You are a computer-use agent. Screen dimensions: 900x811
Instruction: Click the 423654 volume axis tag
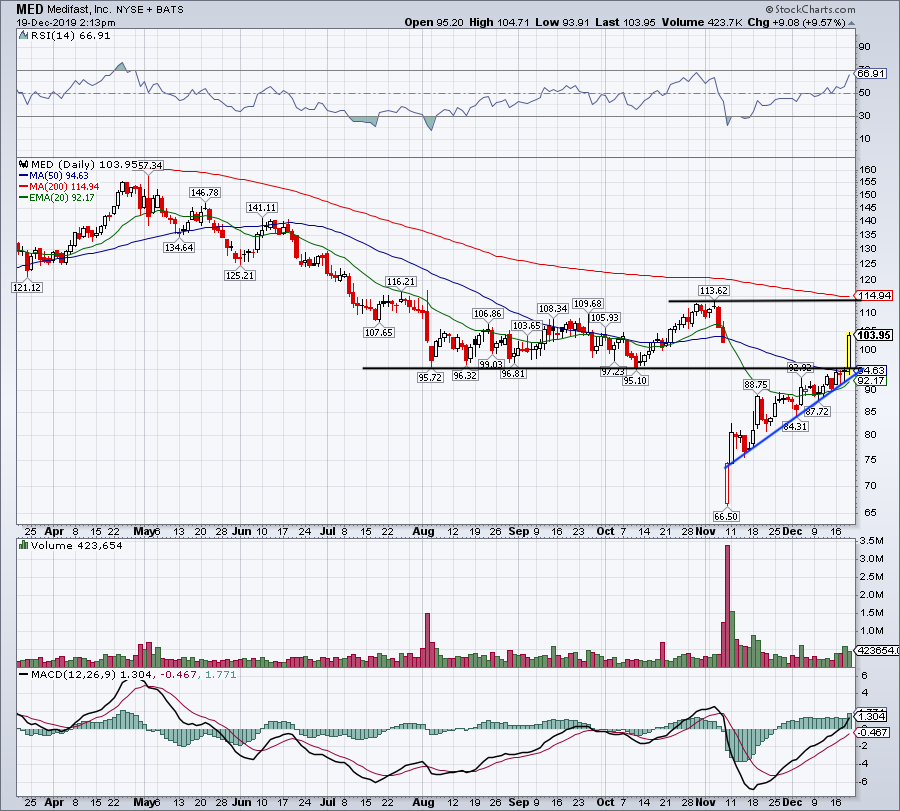(x=878, y=650)
